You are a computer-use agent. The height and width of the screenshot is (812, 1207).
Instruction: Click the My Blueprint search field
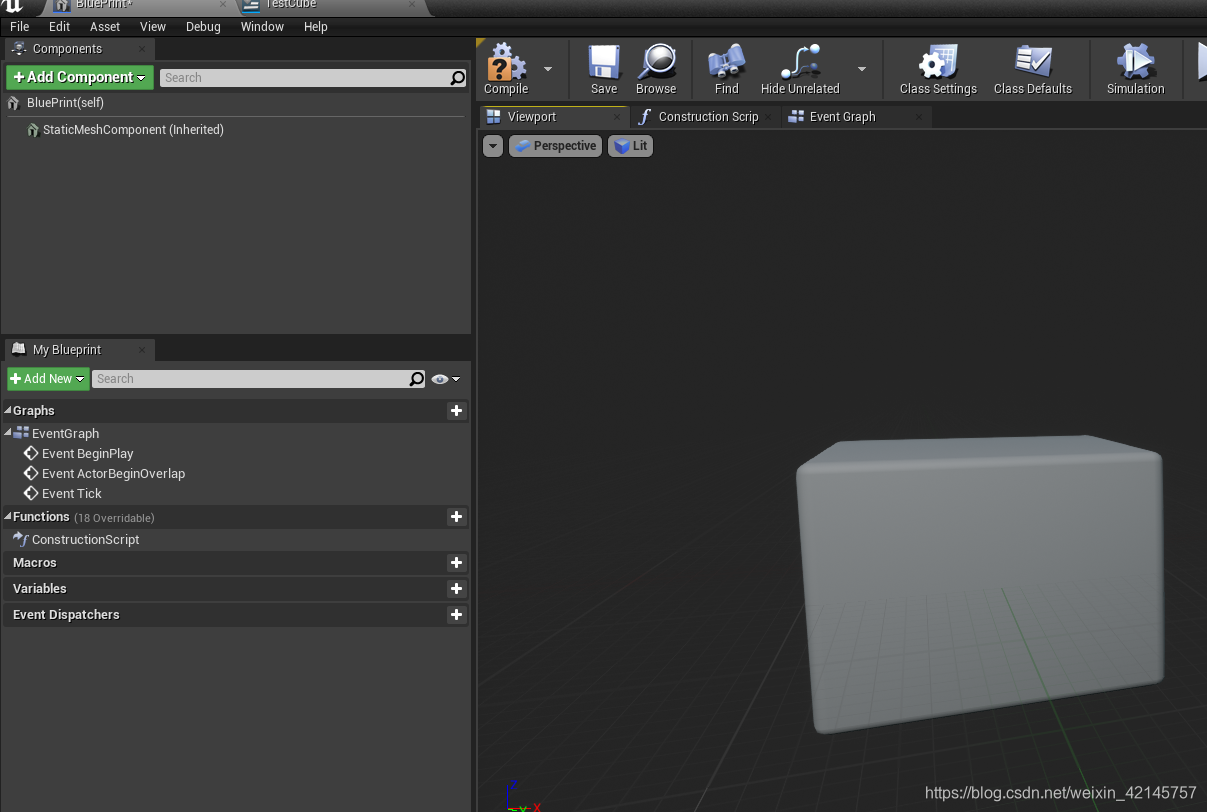tap(250, 379)
